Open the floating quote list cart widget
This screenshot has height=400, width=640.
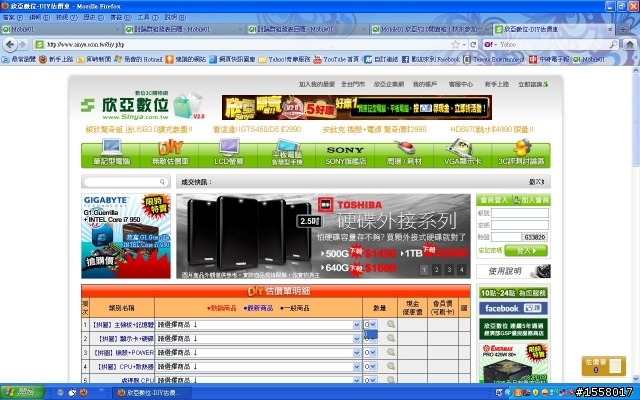coord(603,366)
